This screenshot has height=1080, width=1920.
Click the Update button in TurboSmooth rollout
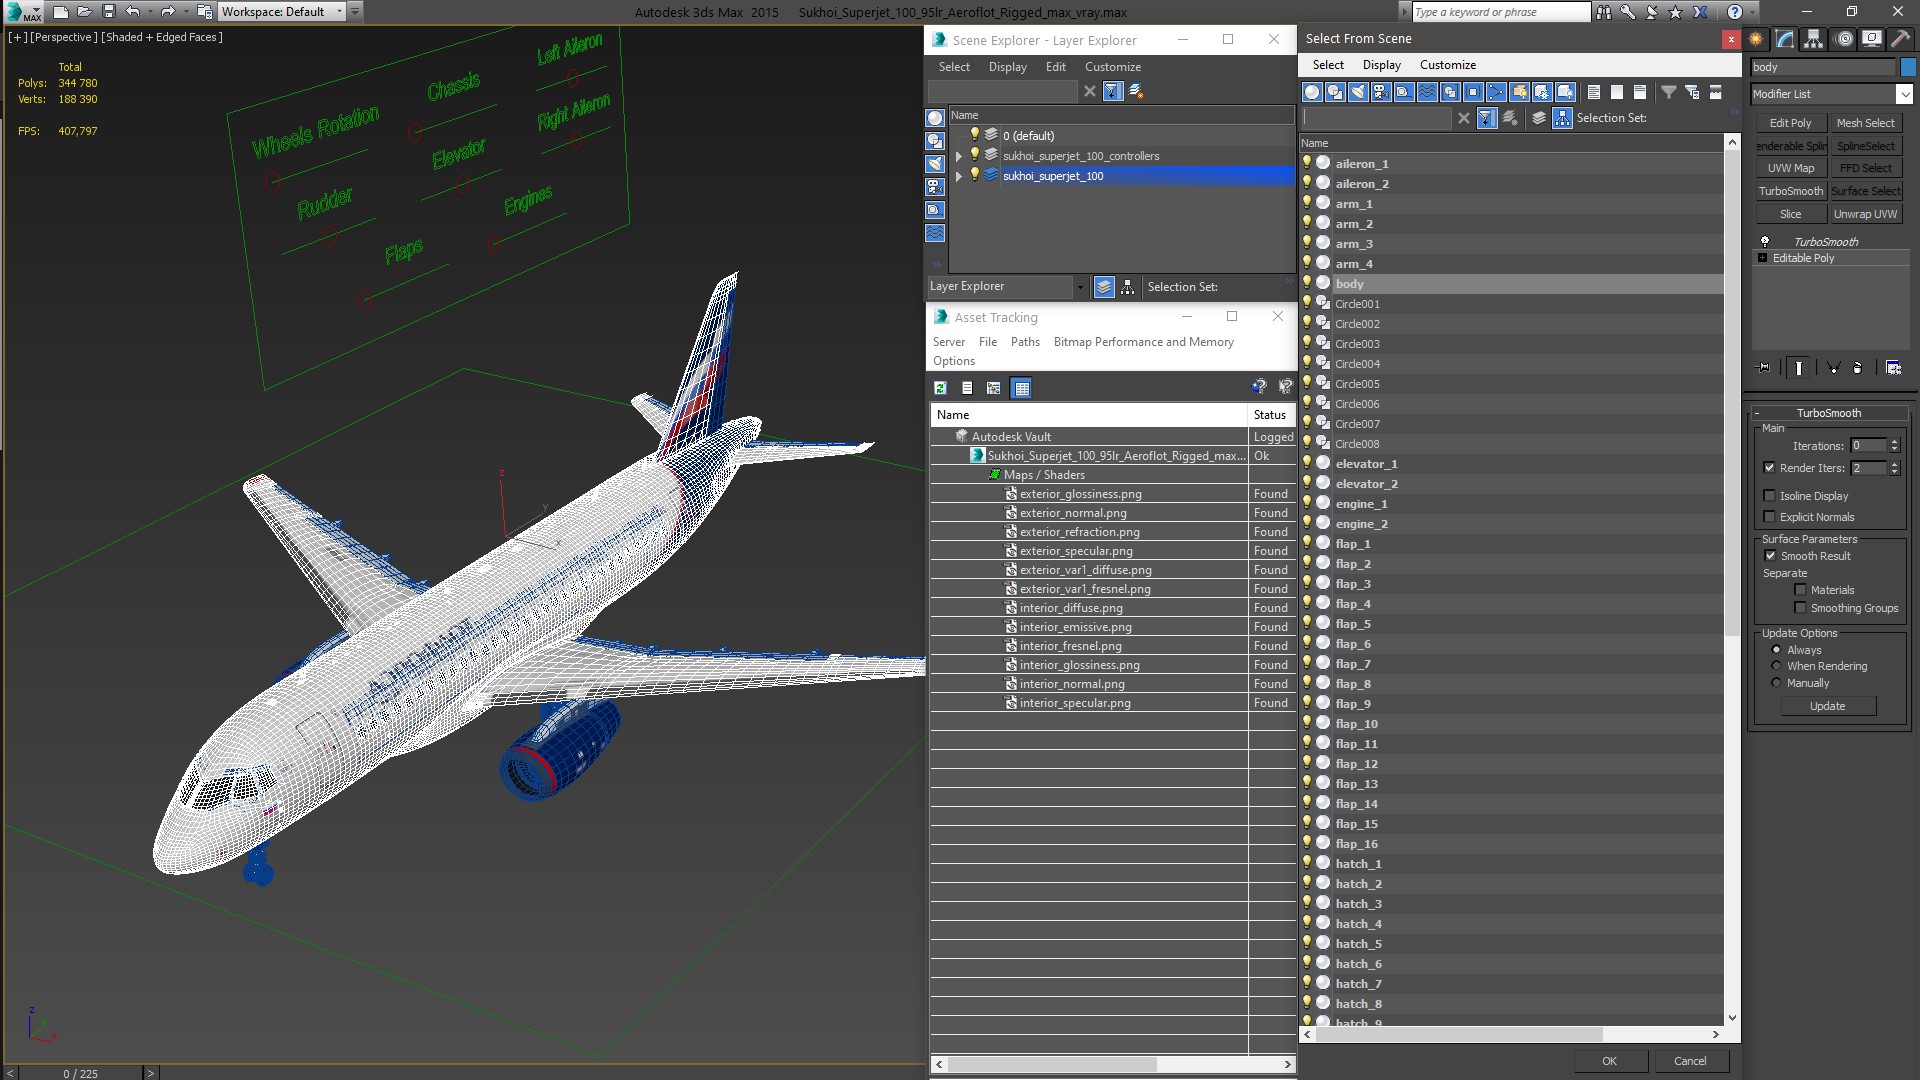(x=1827, y=706)
